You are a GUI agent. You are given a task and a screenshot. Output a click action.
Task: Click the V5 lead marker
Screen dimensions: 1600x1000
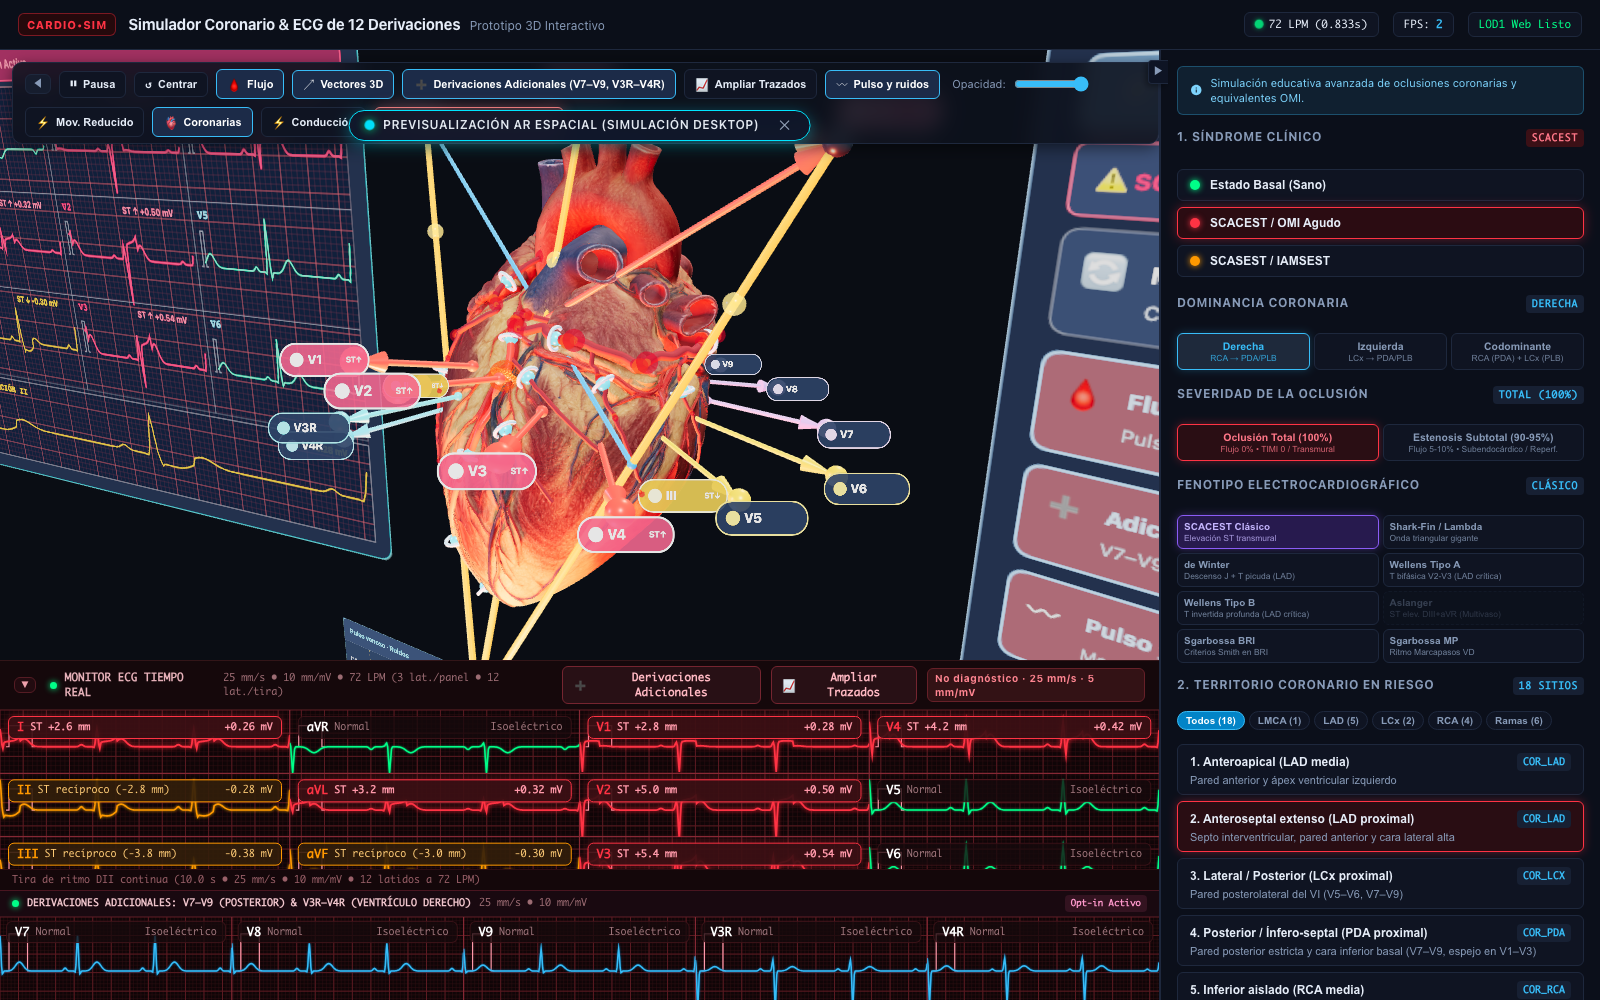tap(761, 518)
